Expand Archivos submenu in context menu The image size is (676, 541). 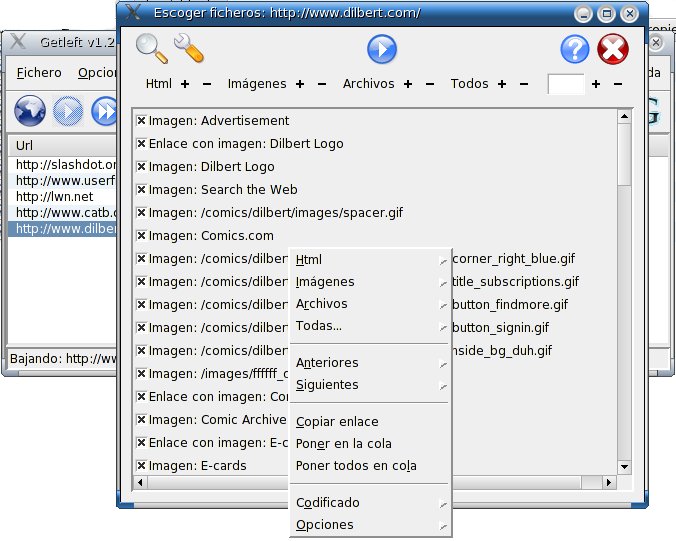click(371, 304)
